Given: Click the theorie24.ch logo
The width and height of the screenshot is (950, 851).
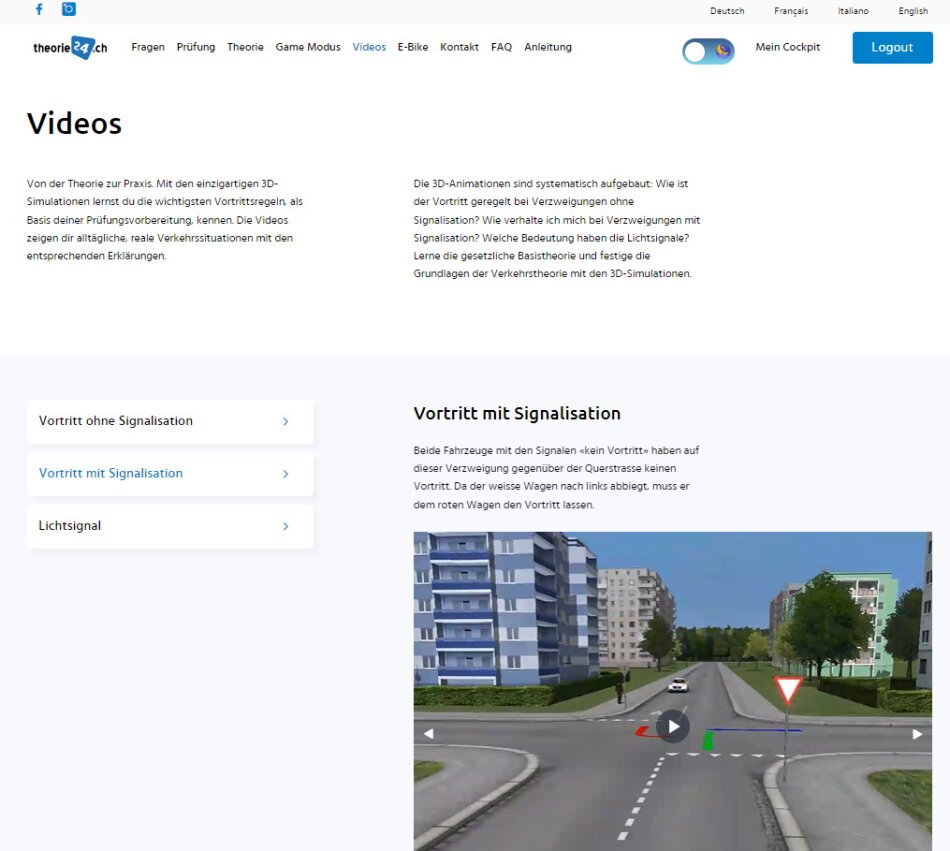Looking at the screenshot, I should (x=70, y=47).
